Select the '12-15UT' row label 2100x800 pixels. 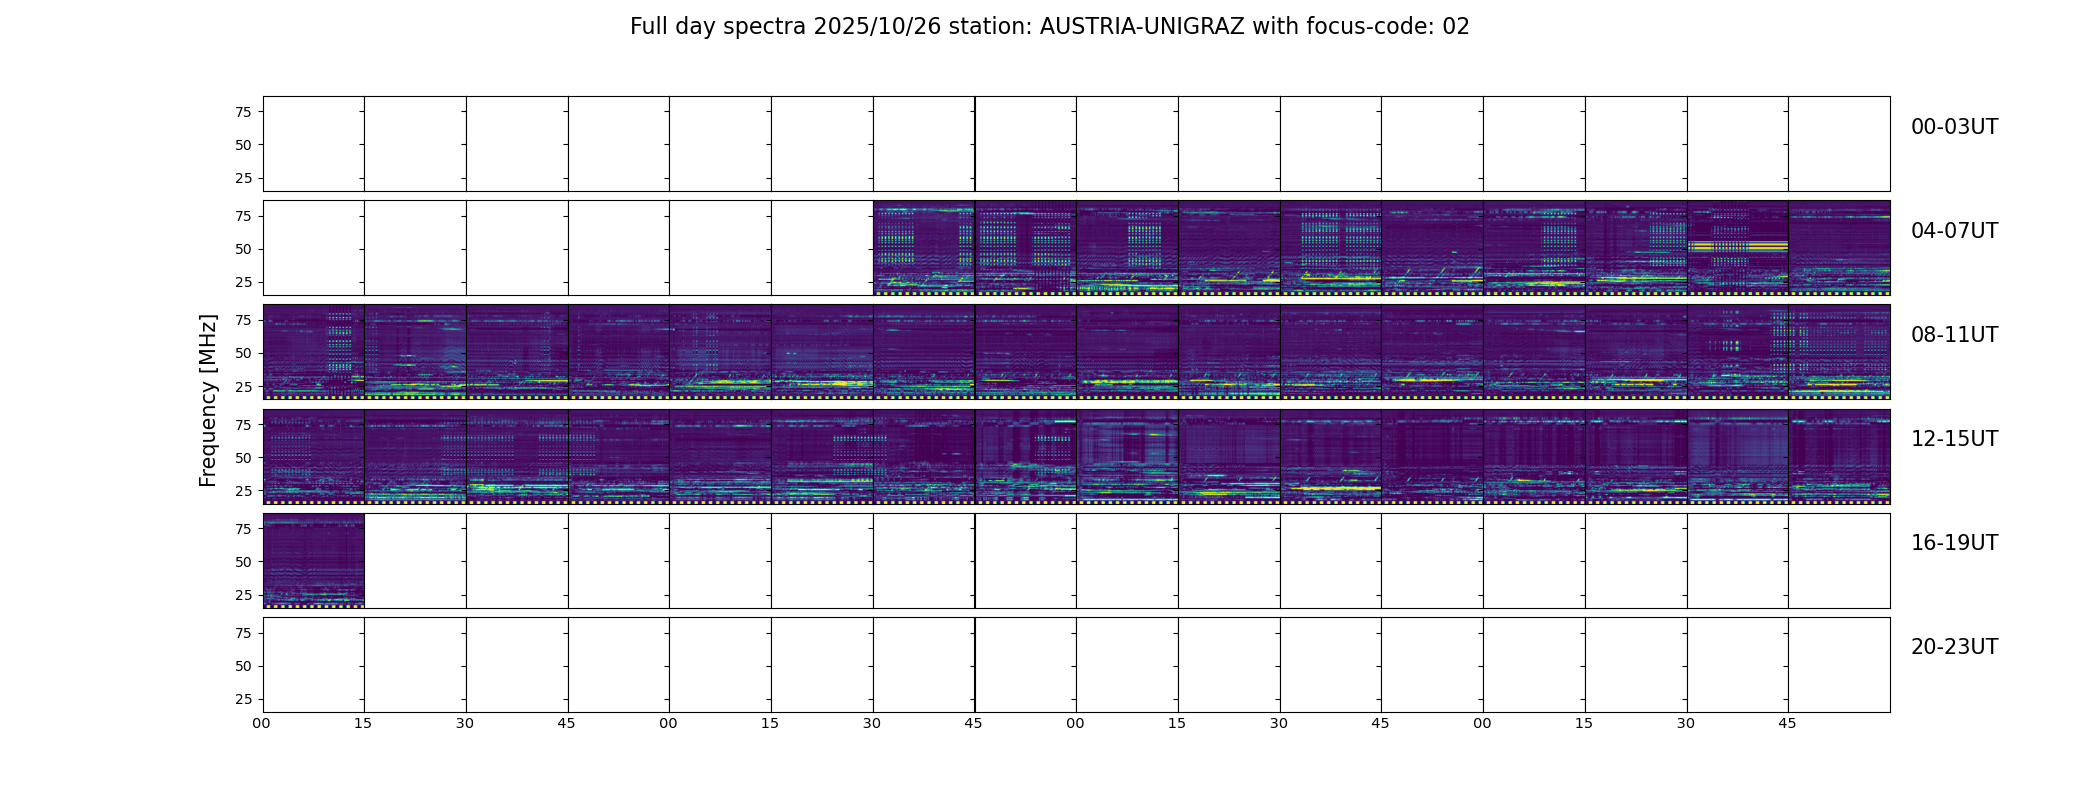pyautogui.click(x=1954, y=439)
